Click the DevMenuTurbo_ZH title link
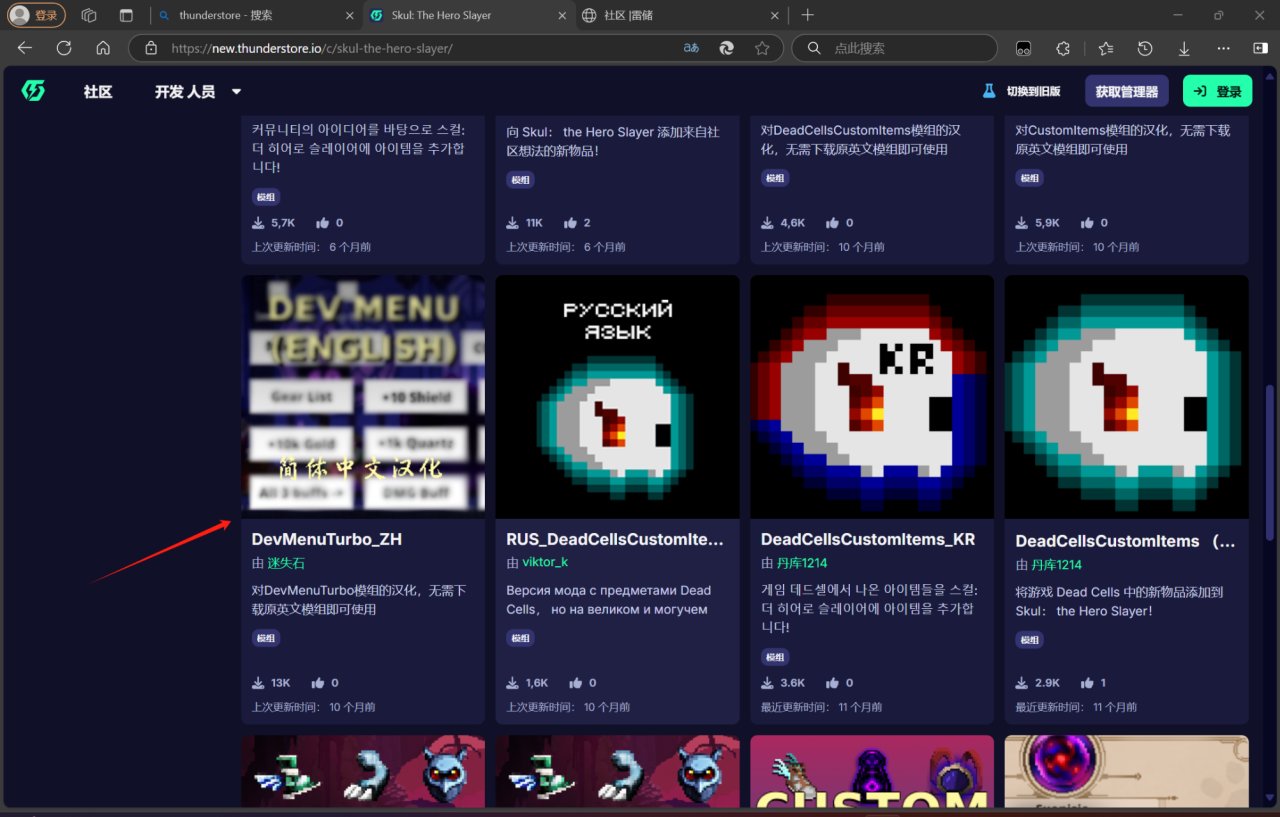This screenshot has height=817, width=1280. (x=327, y=539)
